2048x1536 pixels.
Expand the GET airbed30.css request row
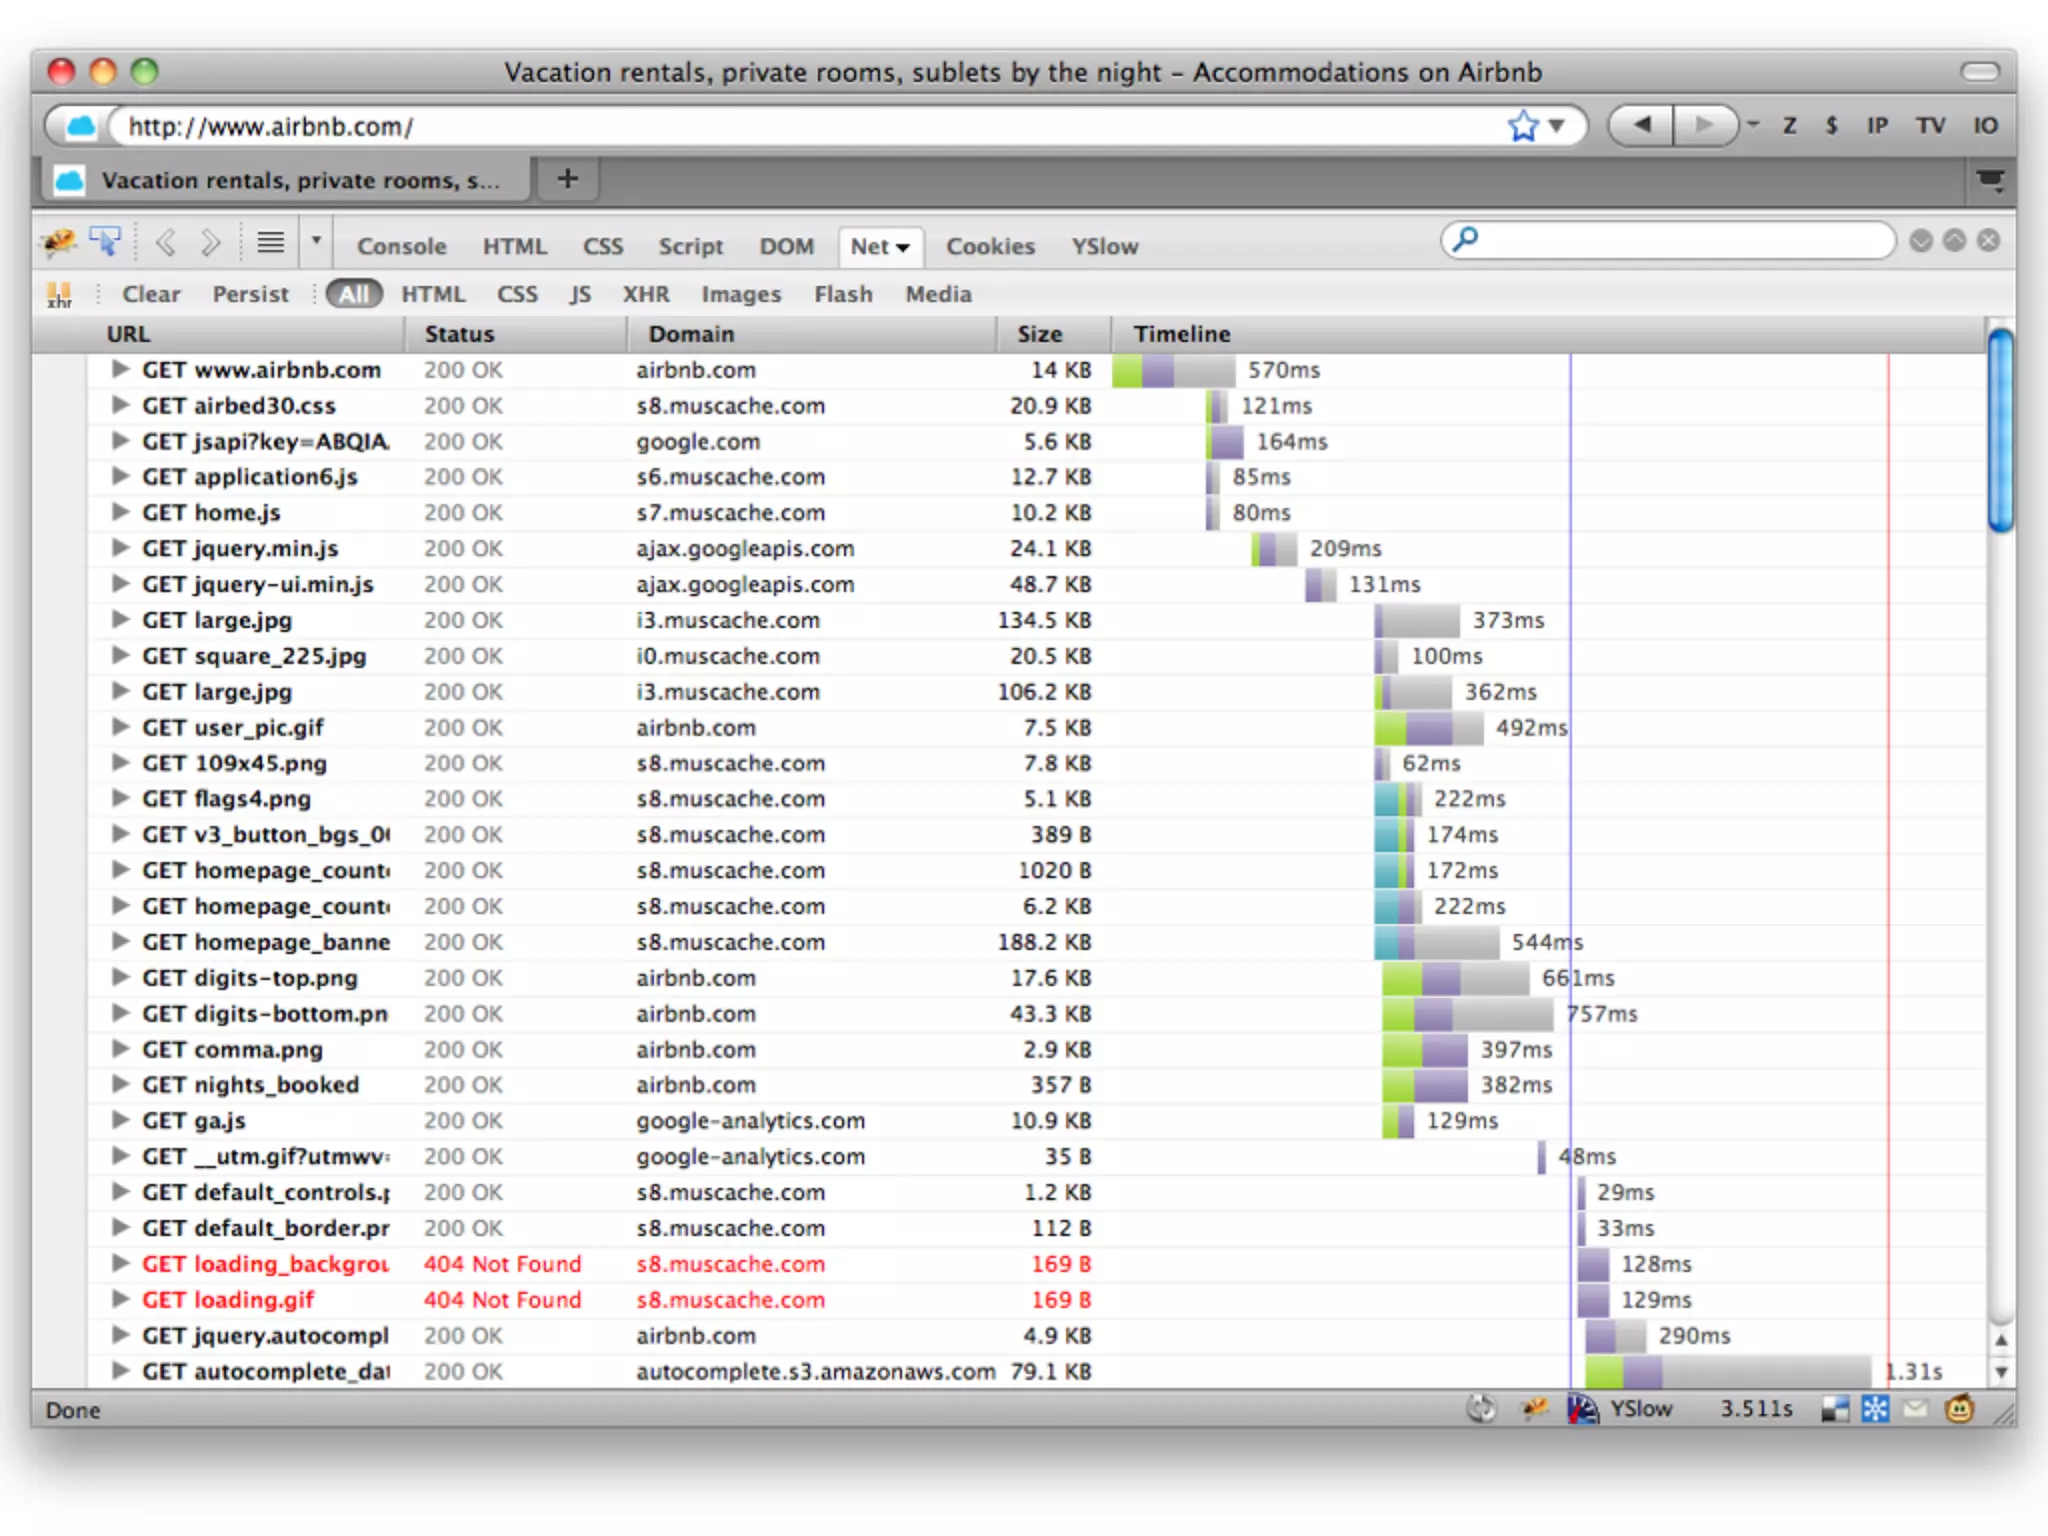click(120, 405)
